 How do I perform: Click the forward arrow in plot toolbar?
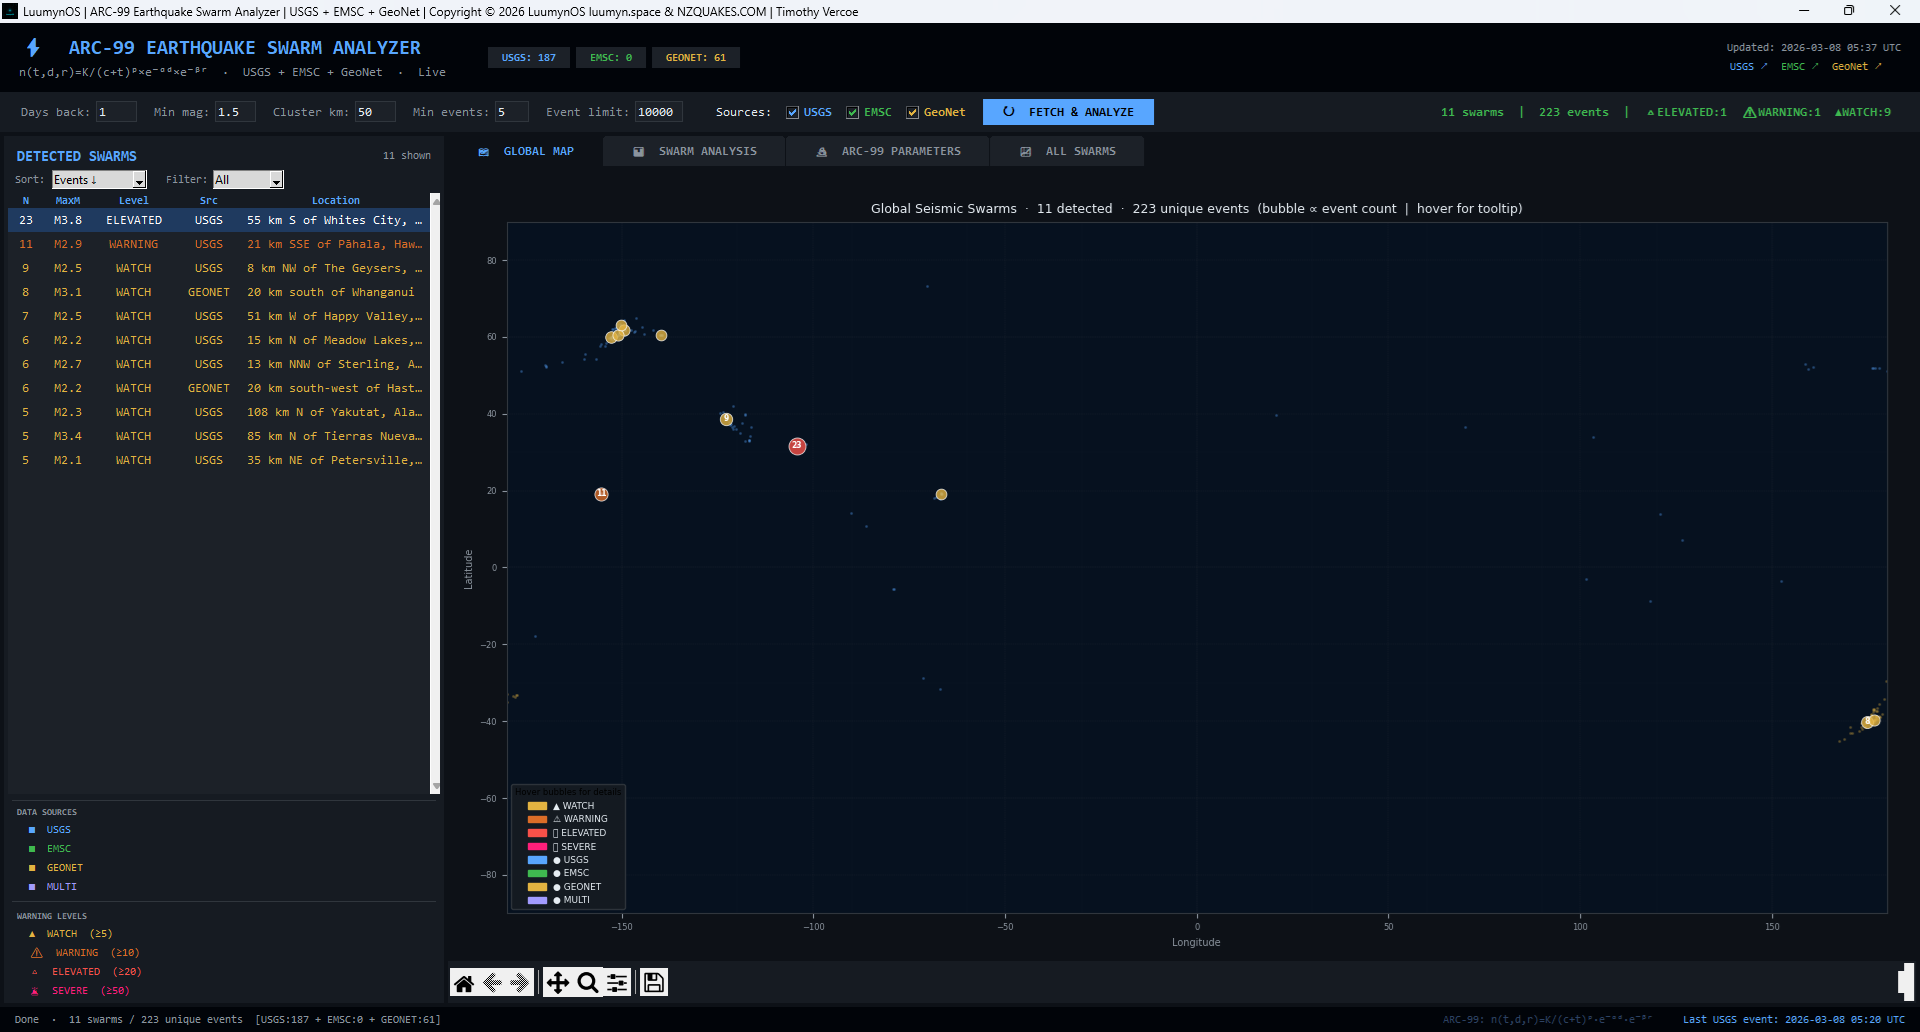pyautogui.click(x=520, y=983)
